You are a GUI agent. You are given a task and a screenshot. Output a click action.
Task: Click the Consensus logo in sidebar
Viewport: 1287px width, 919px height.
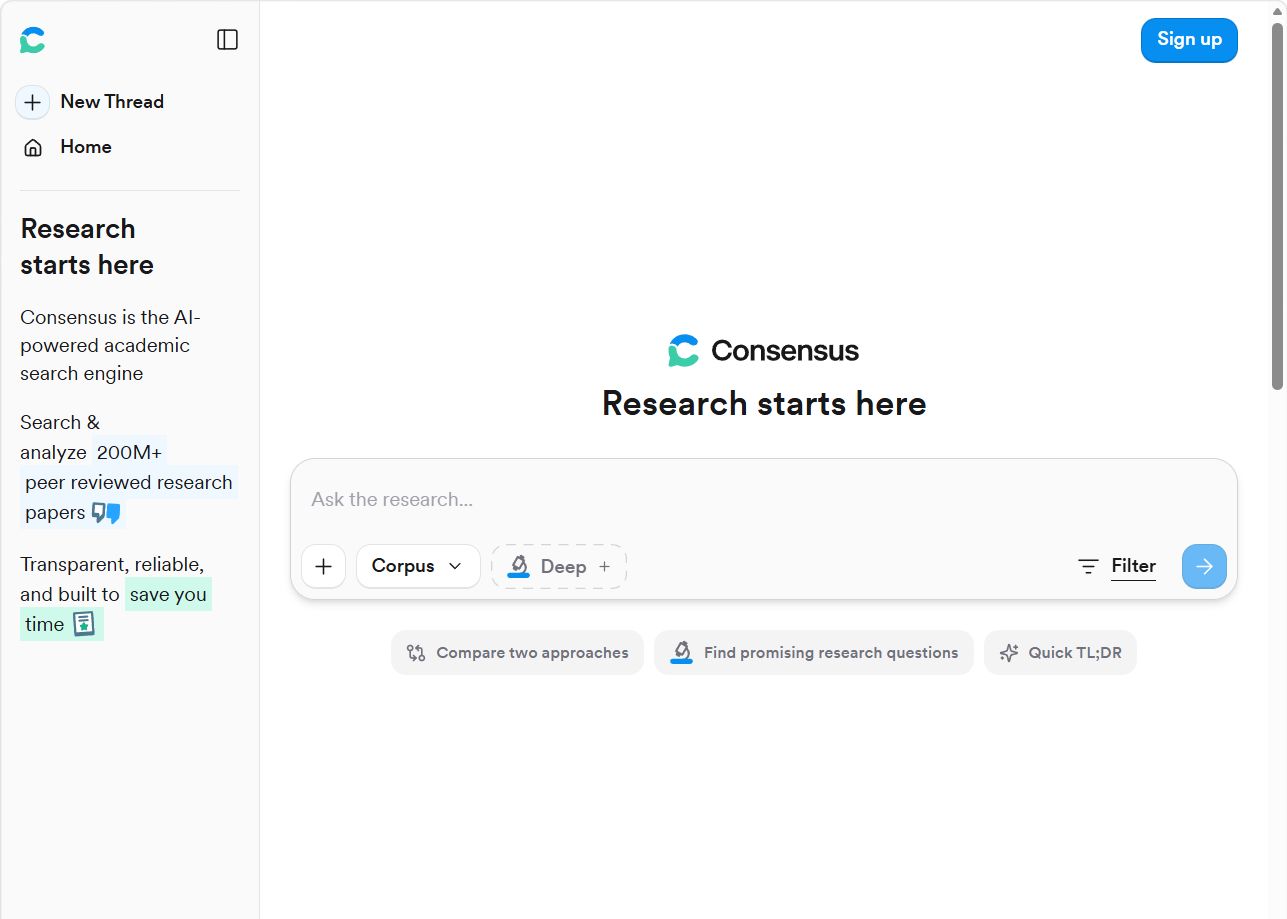click(x=32, y=40)
